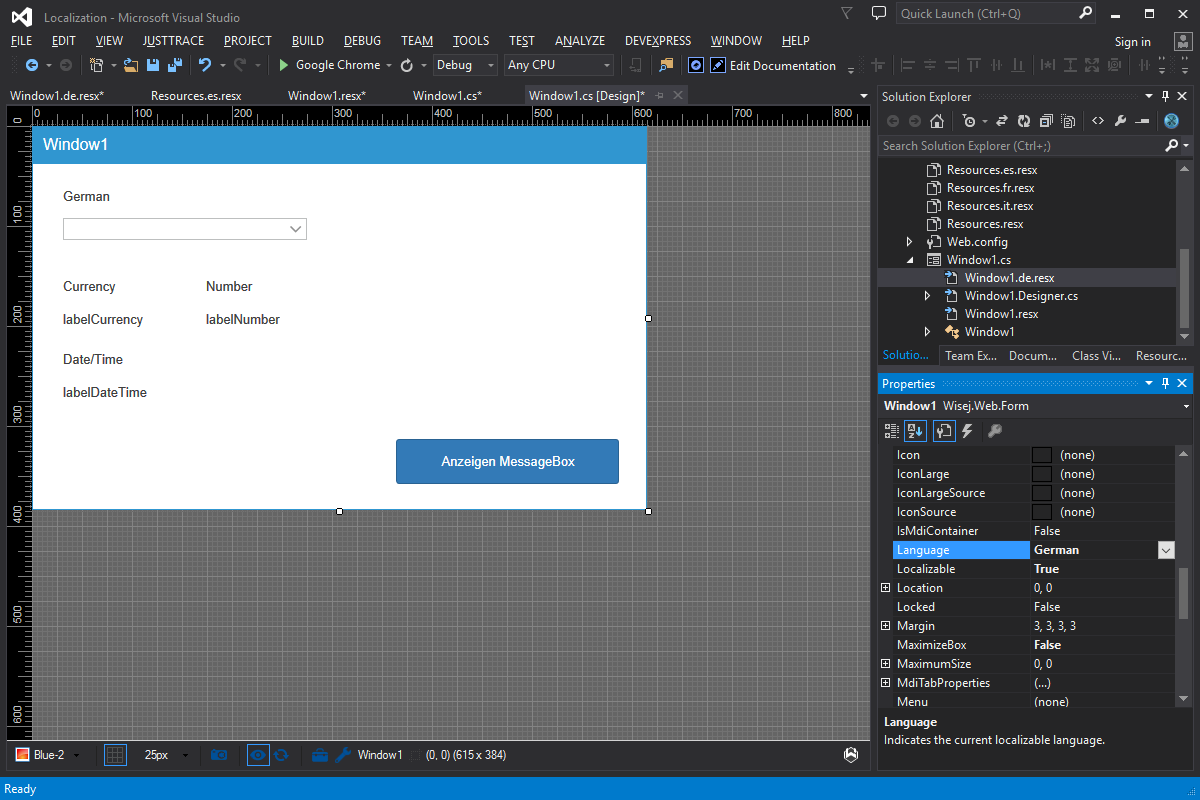Save the current file with single-disk icon

tap(153, 65)
